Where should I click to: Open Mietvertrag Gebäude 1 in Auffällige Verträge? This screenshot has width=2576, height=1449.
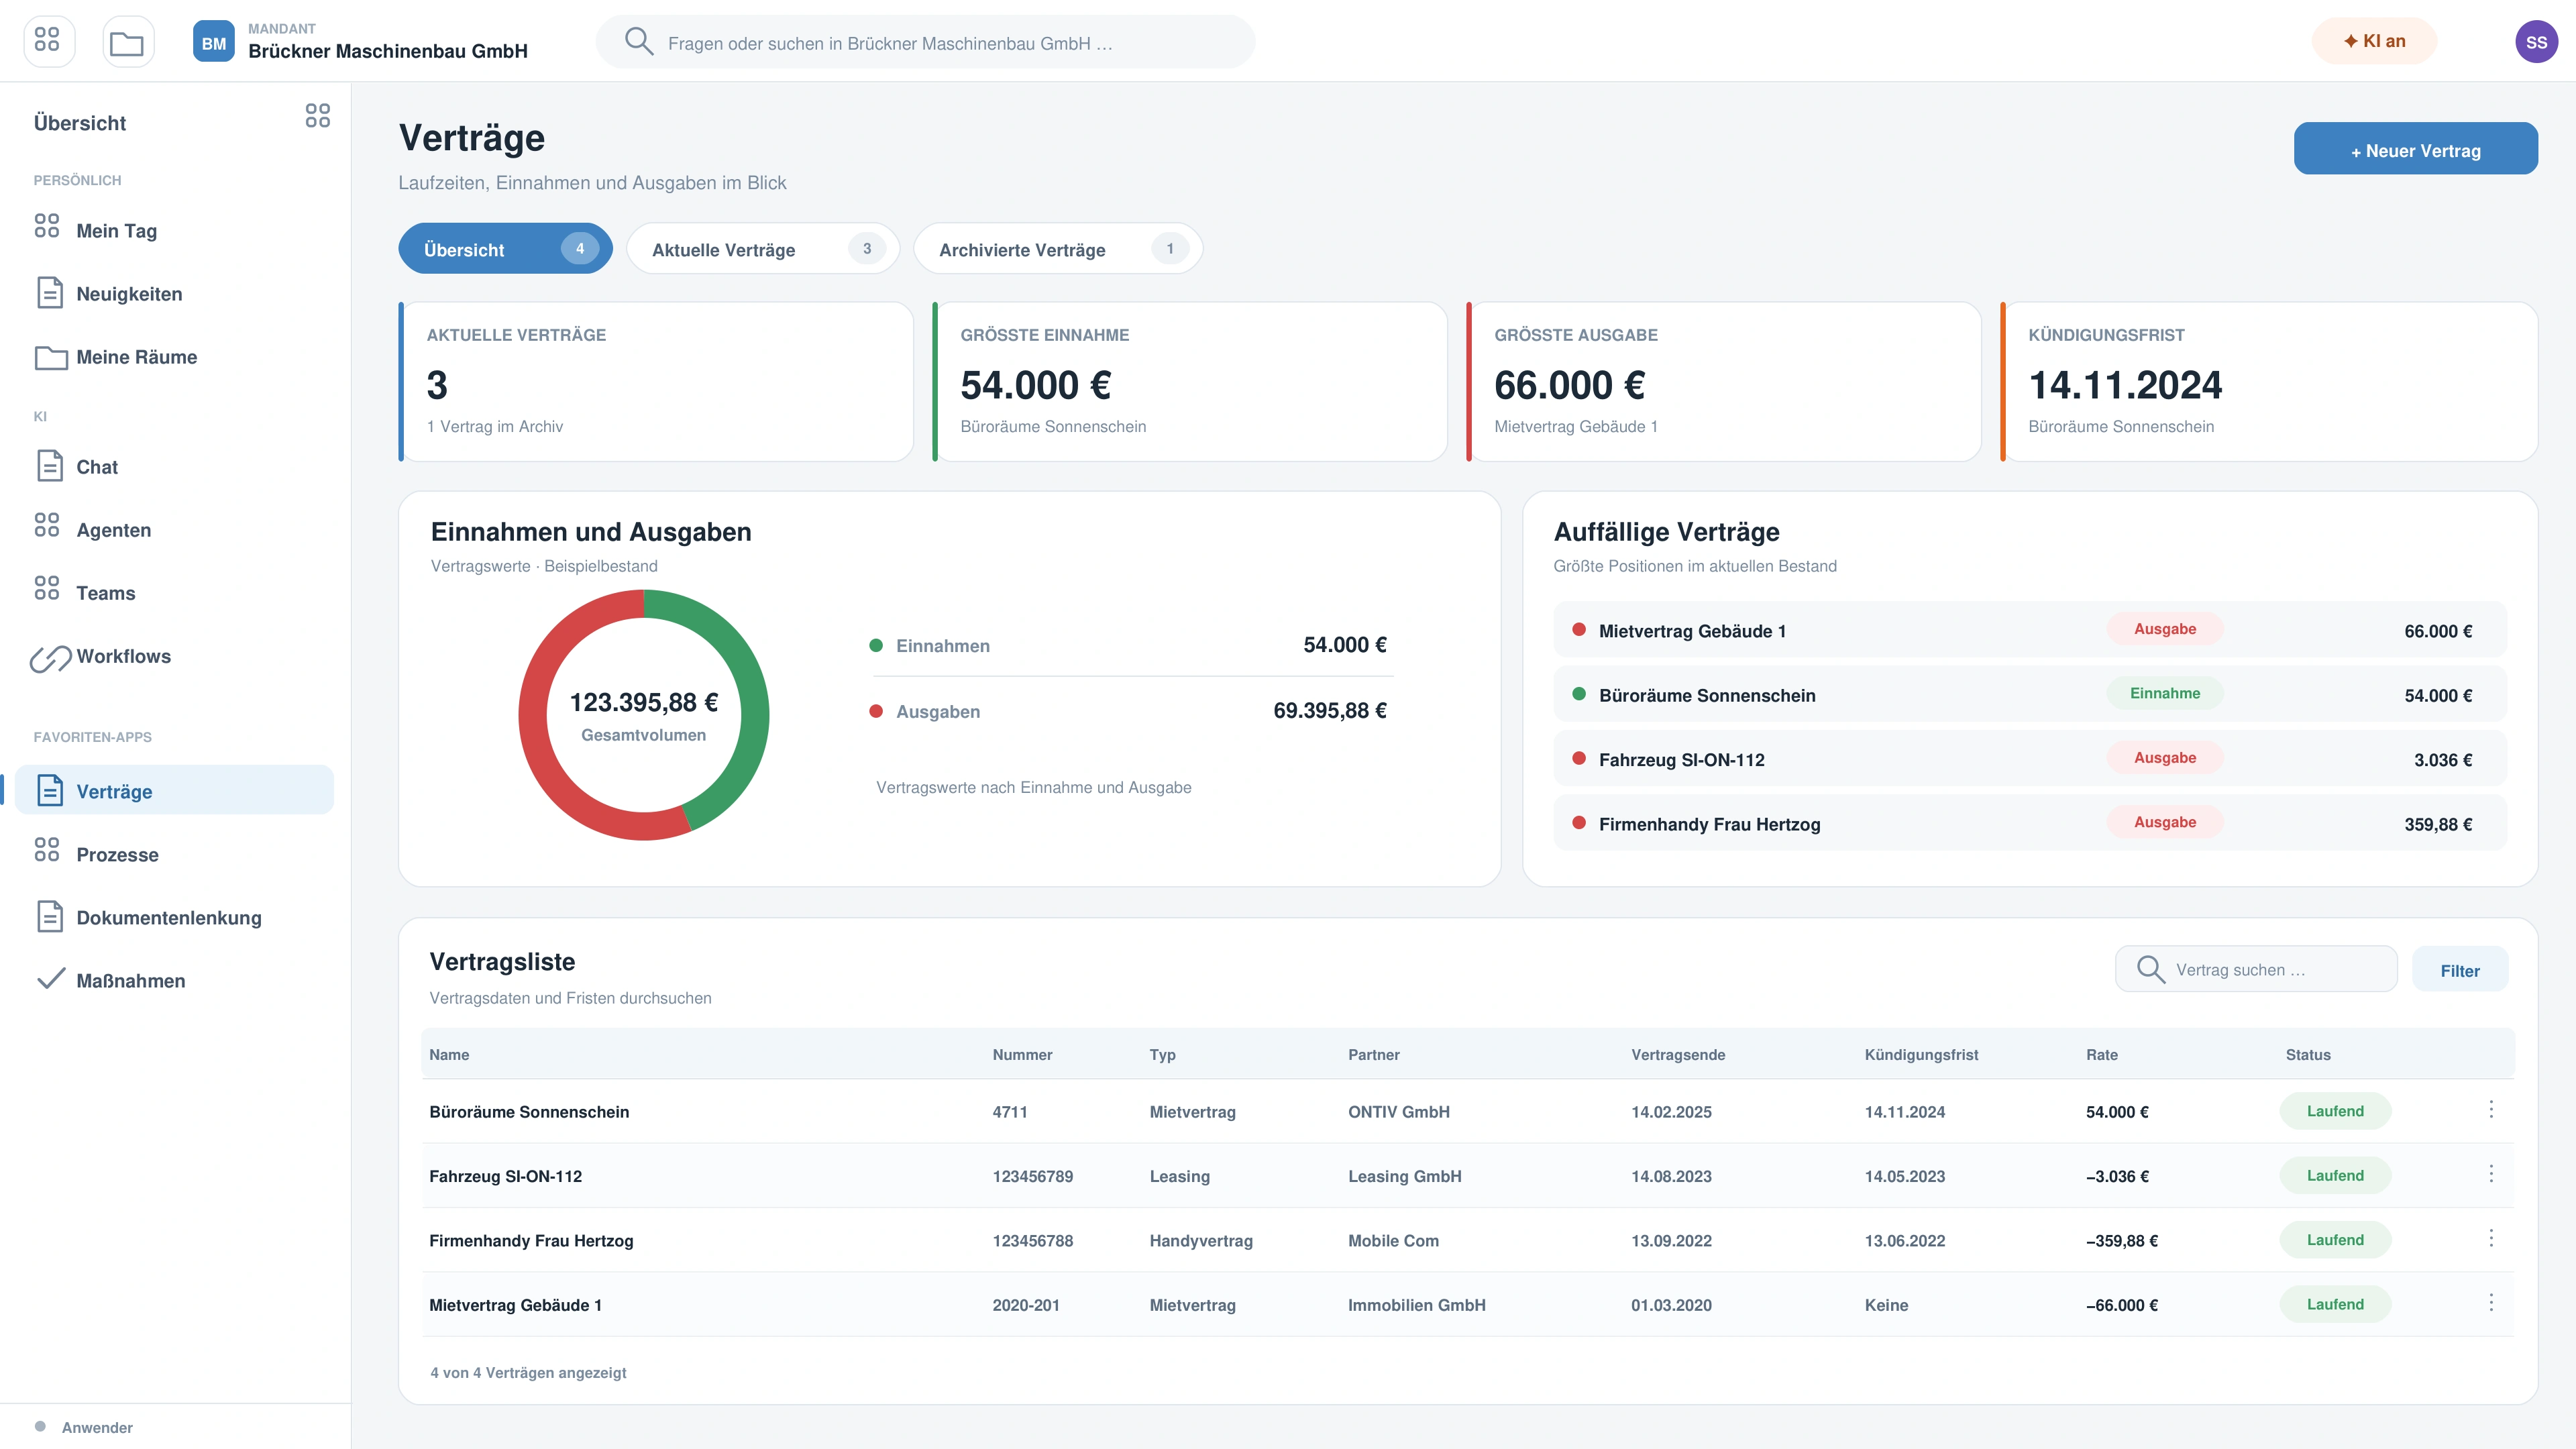tap(2030, 630)
